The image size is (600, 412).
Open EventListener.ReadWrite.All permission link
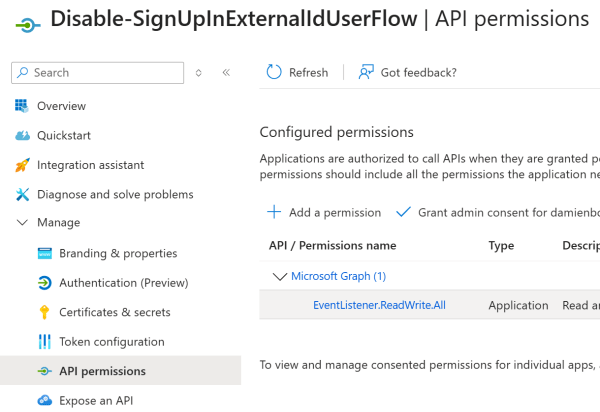coord(379,305)
